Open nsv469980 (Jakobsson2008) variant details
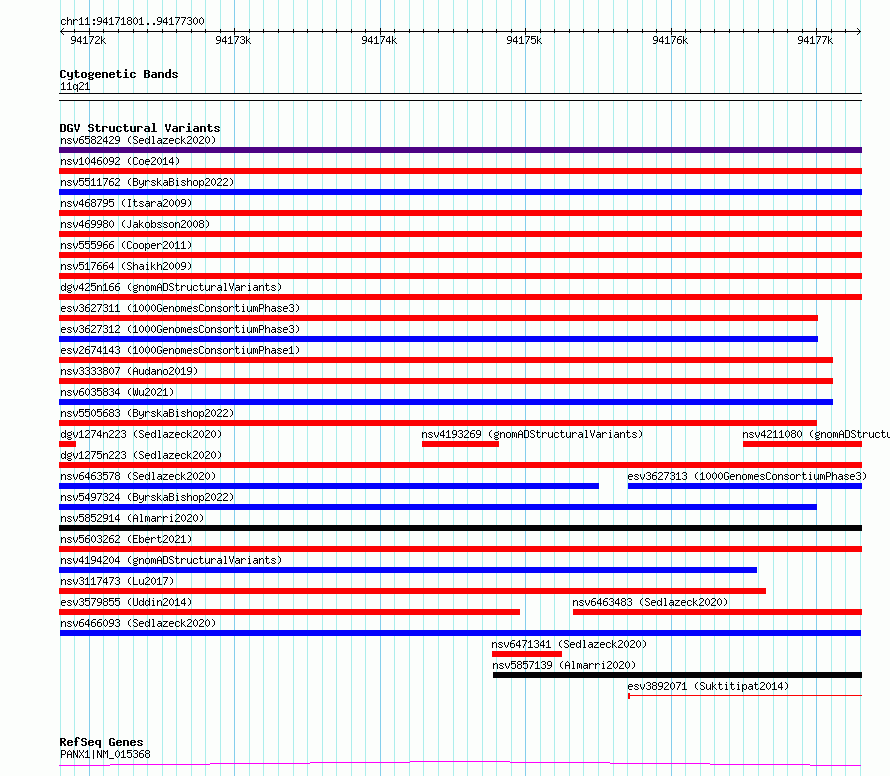This screenshot has width=890, height=776. [135, 224]
